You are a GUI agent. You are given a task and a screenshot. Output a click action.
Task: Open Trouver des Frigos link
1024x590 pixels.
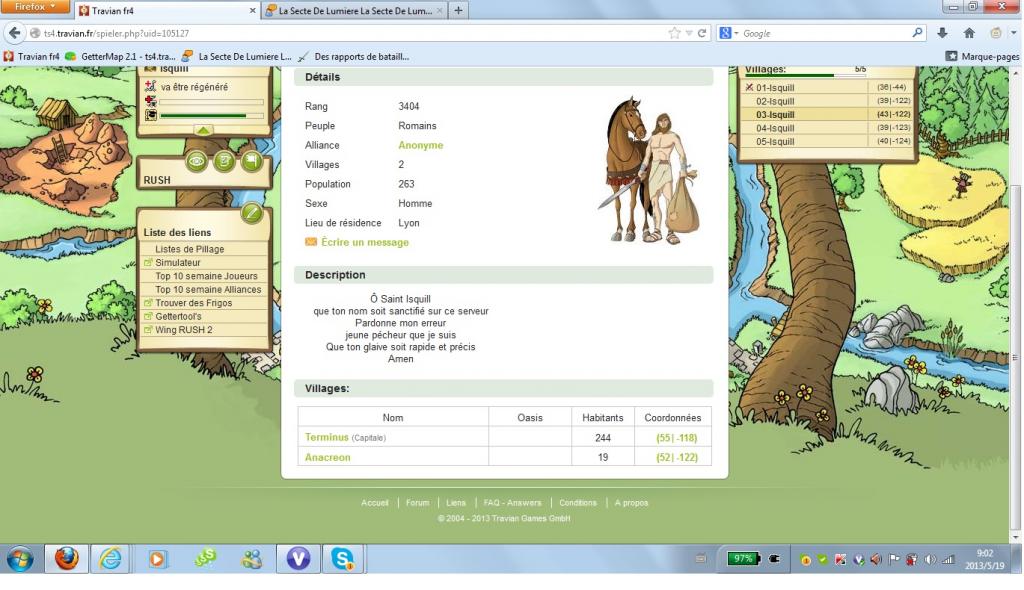pyautogui.click(x=194, y=303)
